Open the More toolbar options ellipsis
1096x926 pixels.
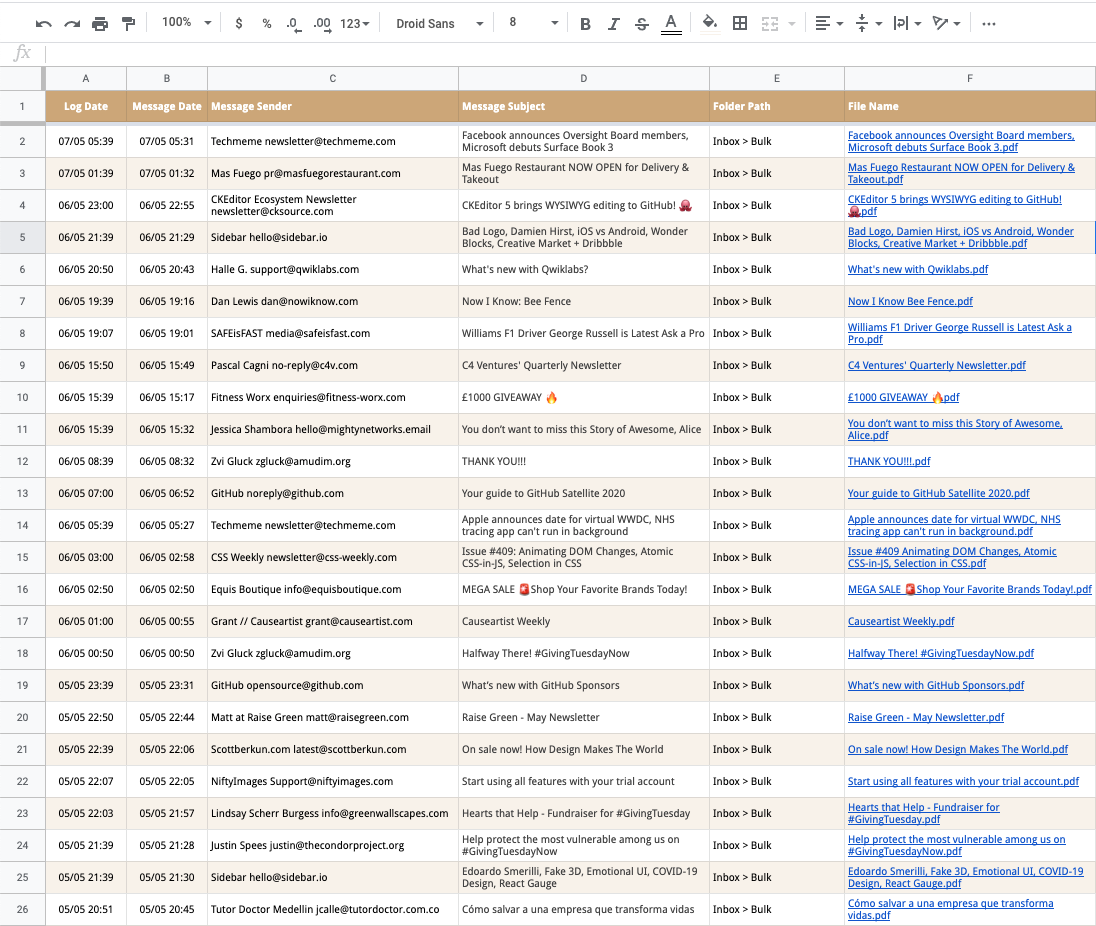click(x=988, y=24)
